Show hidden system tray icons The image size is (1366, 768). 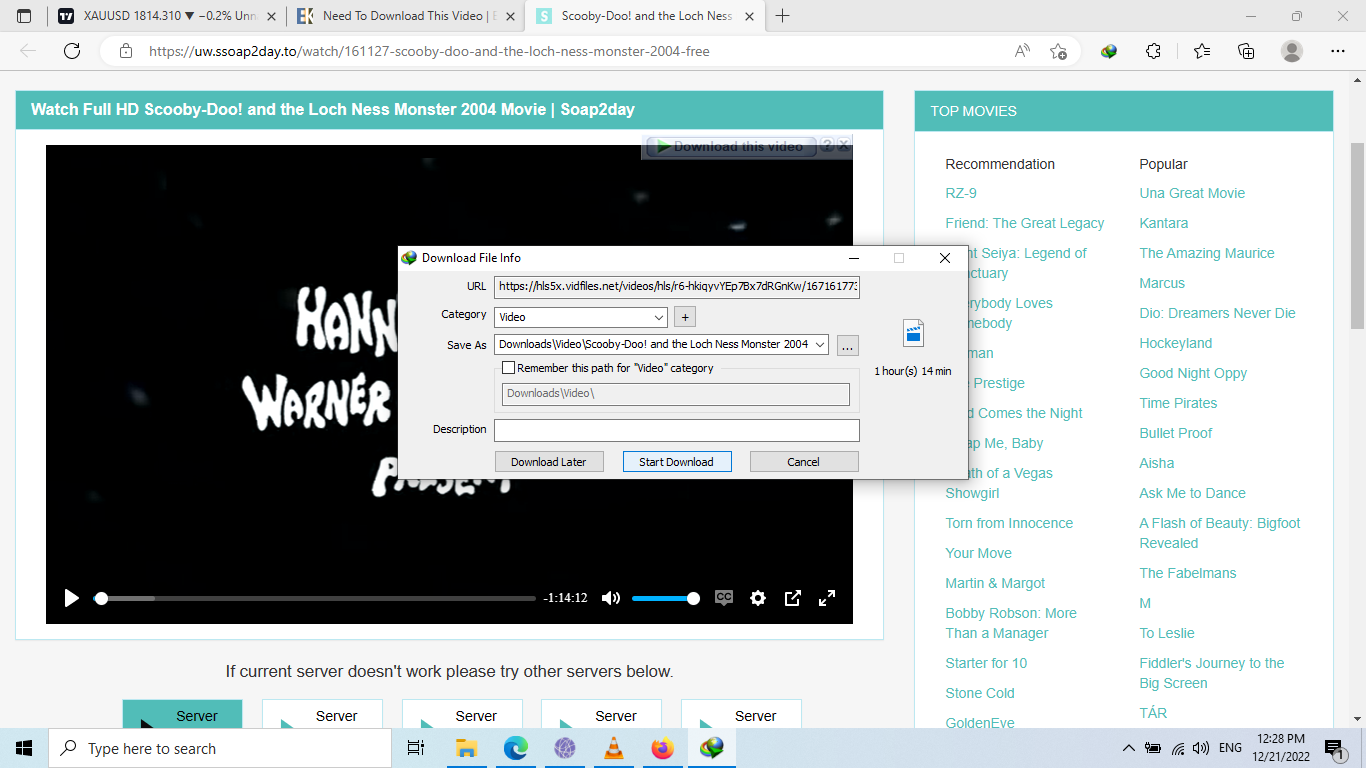pos(1129,748)
